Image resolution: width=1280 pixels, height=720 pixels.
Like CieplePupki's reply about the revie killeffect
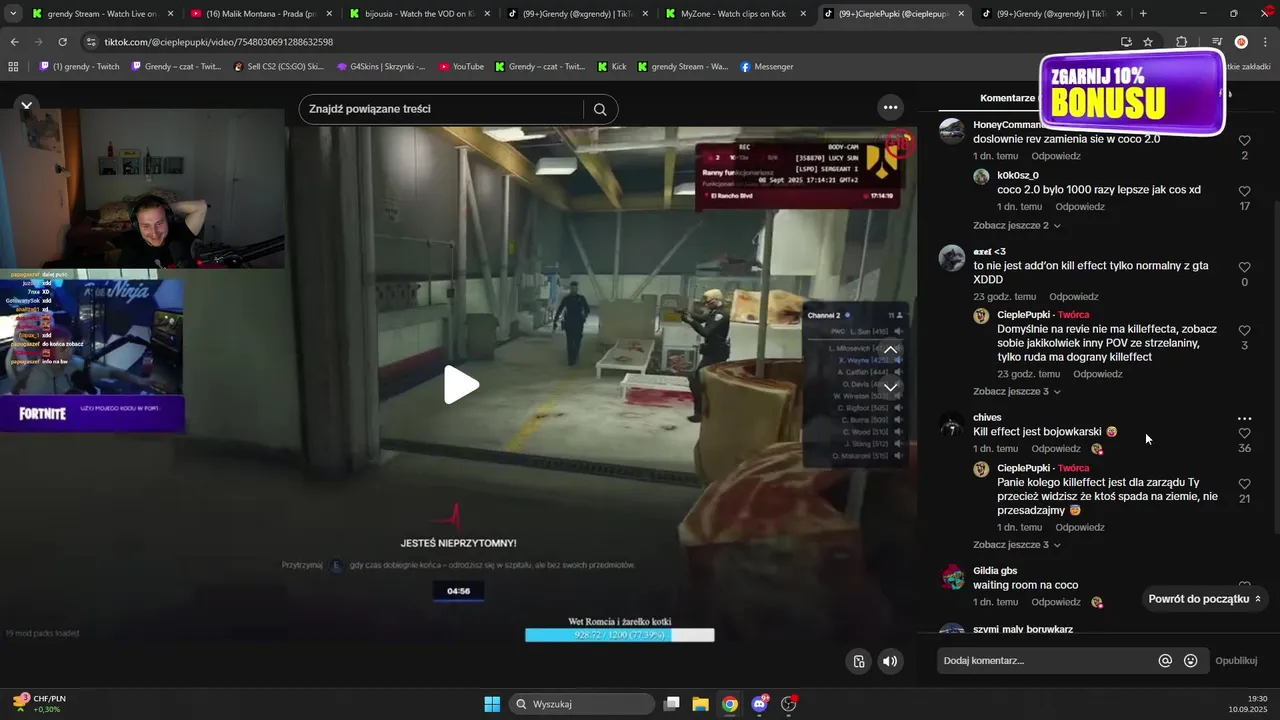(x=1244, y=330)
